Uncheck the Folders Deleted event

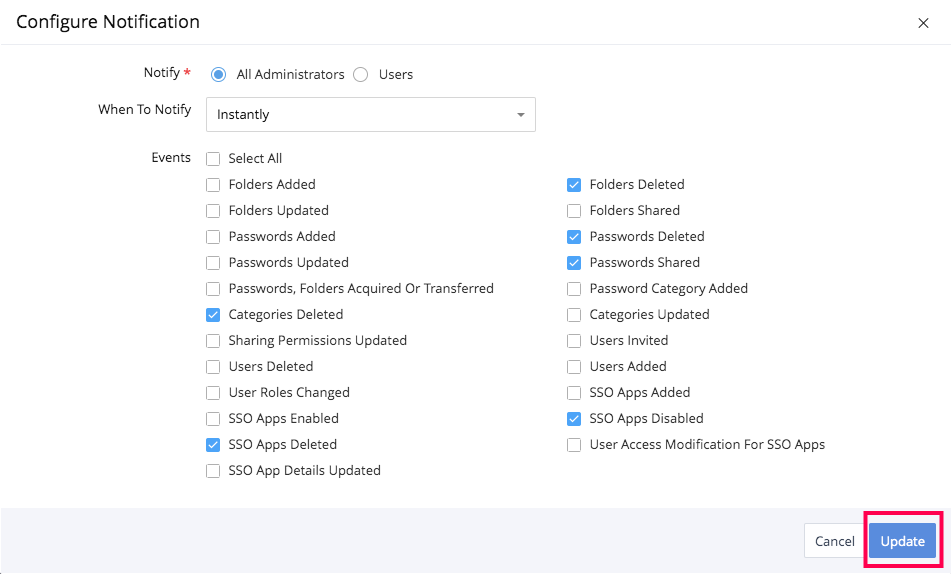tap(574, 184)
